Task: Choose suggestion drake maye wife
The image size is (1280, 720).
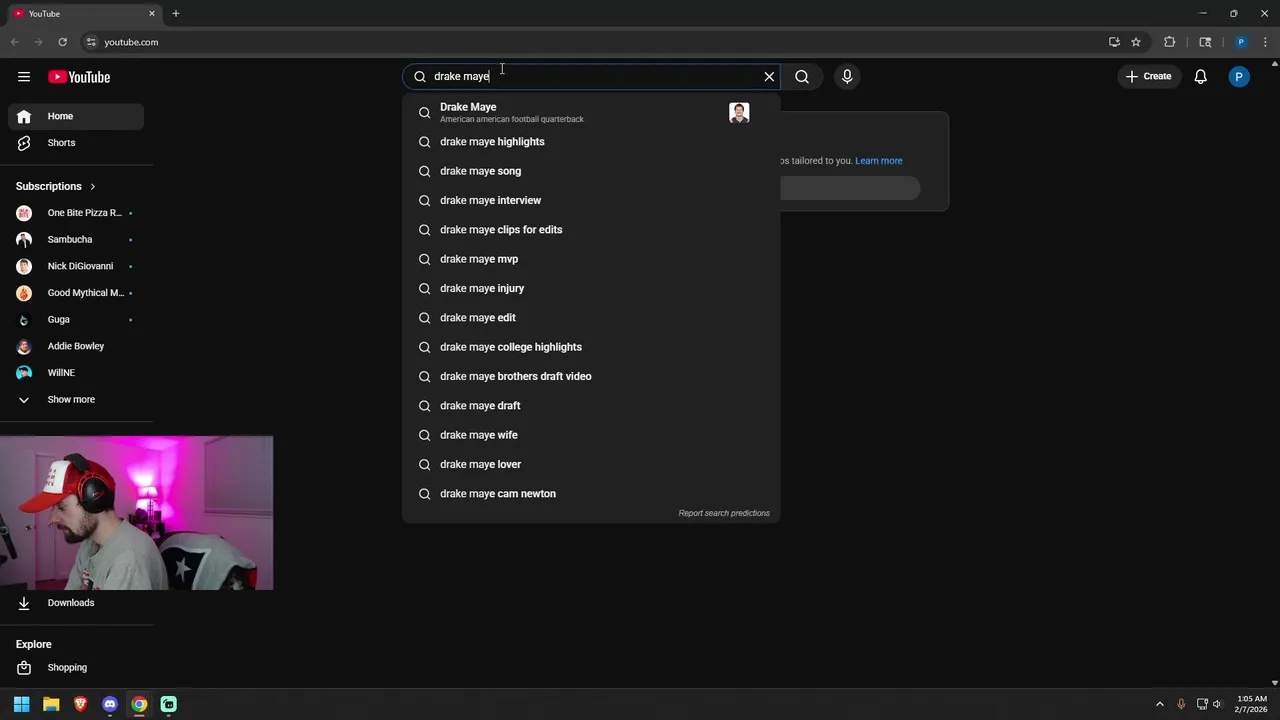Action: [x=591, y=435]
